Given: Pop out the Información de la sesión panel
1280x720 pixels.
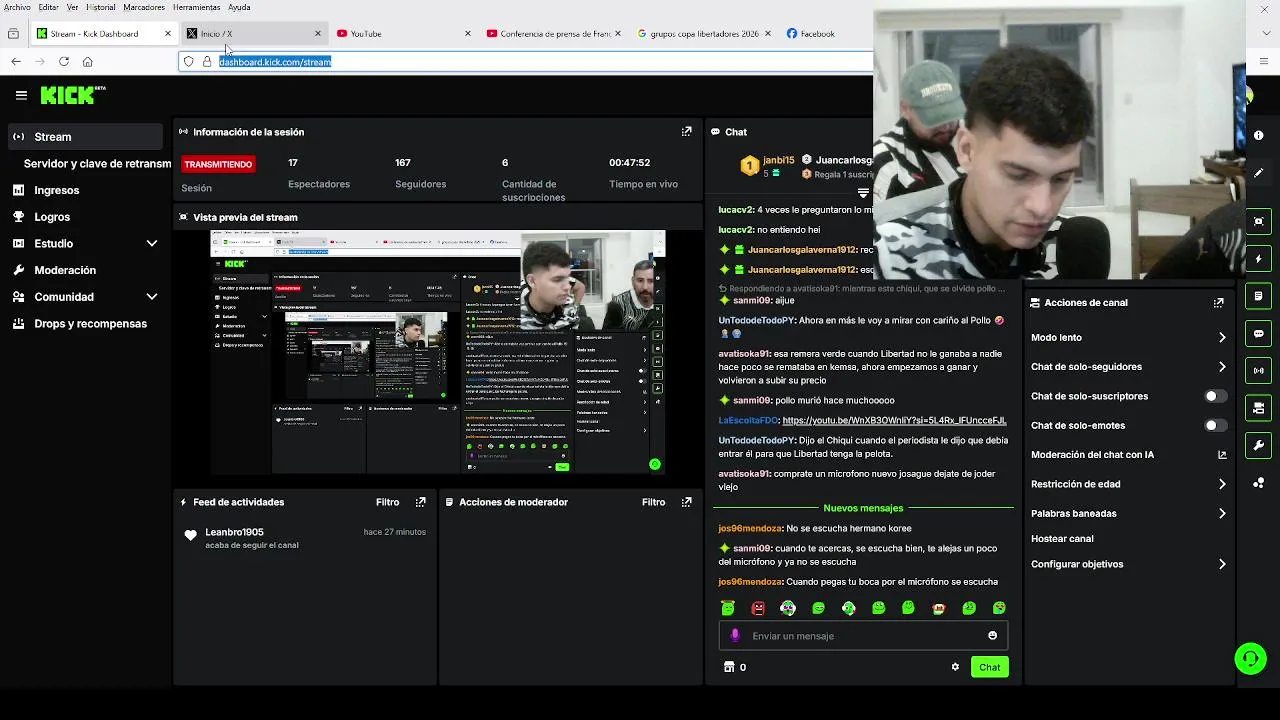Looking at the screenshot, I should [686, 131].
